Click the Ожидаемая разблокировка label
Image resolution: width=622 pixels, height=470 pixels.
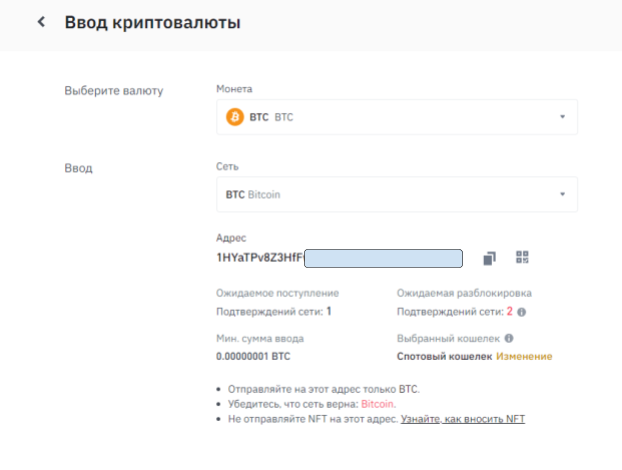pos(464,293)
